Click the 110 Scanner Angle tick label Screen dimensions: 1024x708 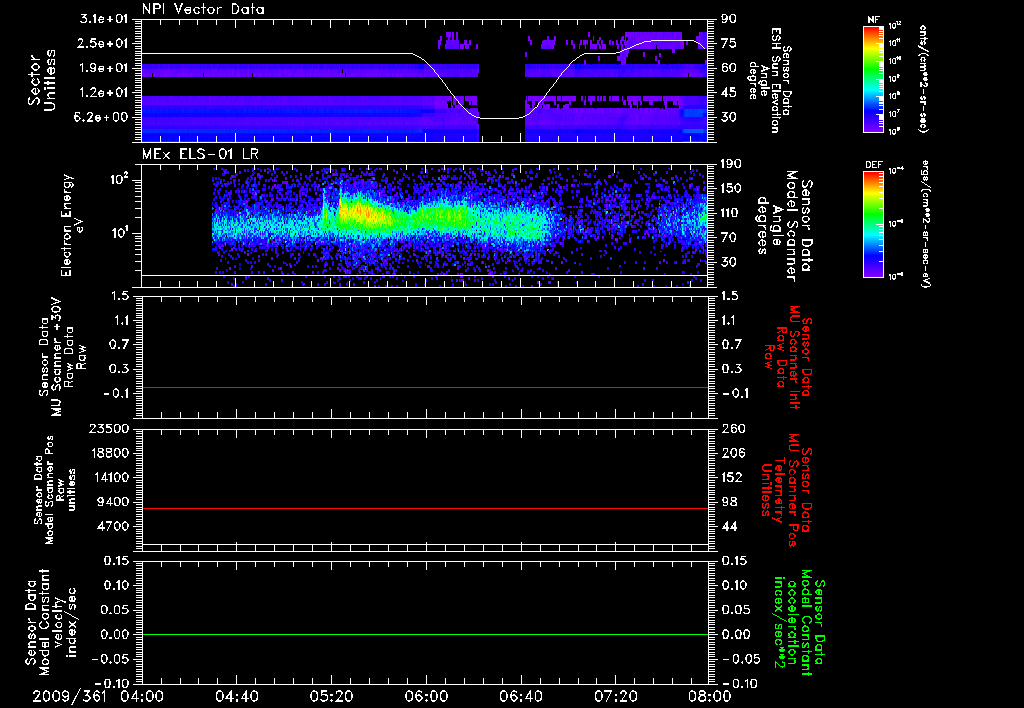click(731, 213)
